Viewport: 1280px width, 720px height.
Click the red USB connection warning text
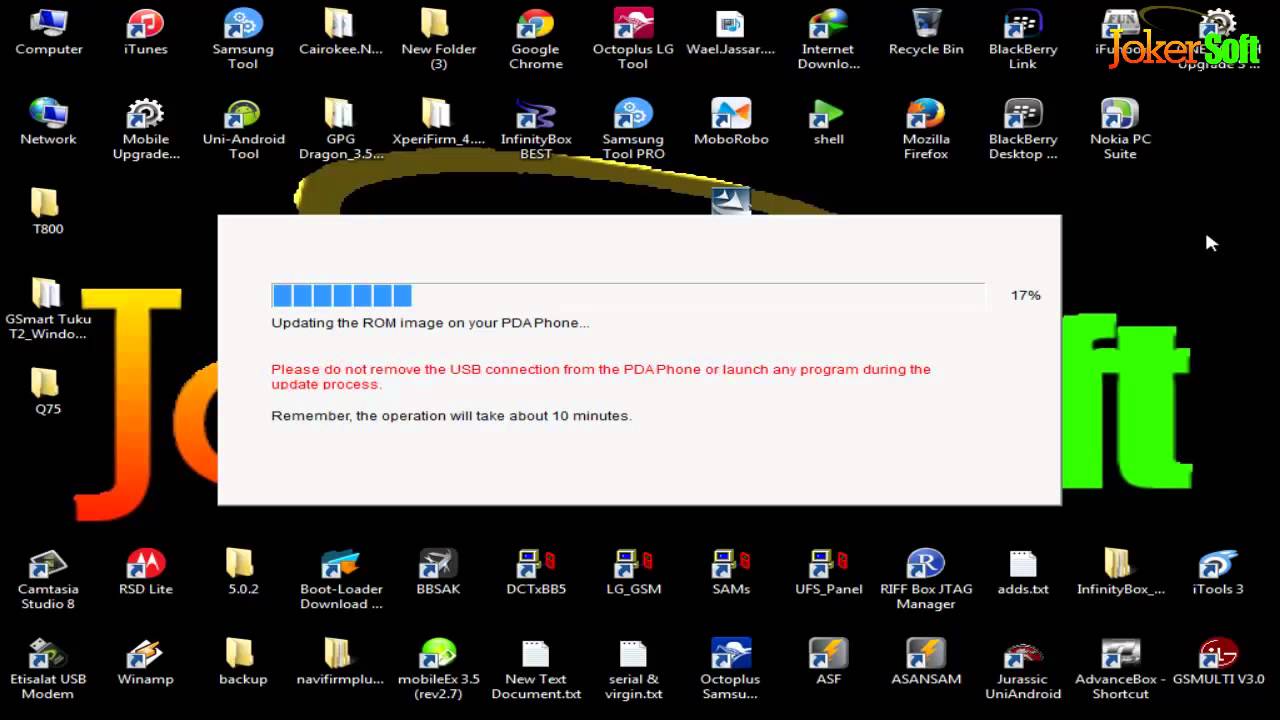601,377
